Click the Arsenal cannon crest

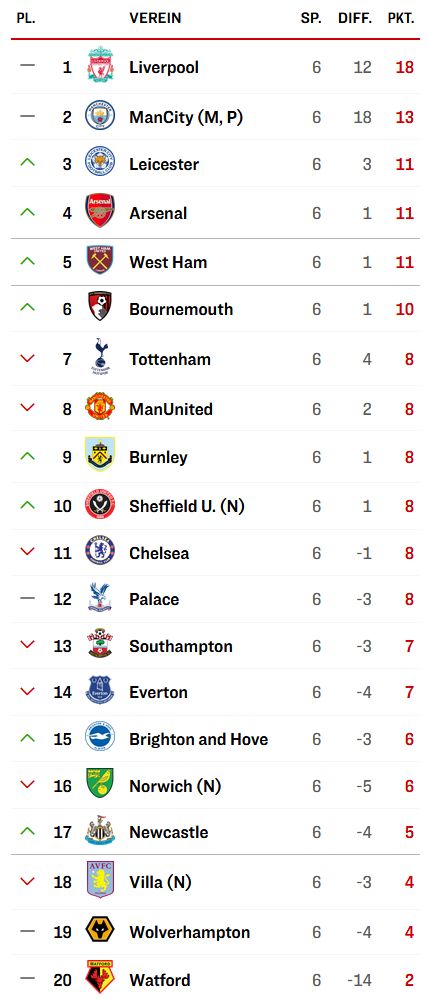pos(100,211)
